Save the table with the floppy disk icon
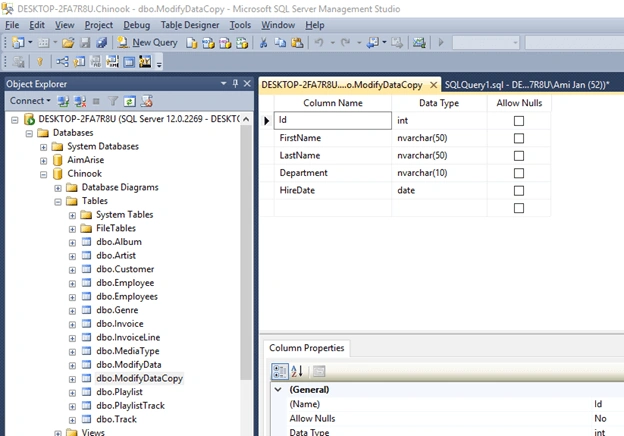624x436 pixels. pyautogui.click(x=85, y=42)
